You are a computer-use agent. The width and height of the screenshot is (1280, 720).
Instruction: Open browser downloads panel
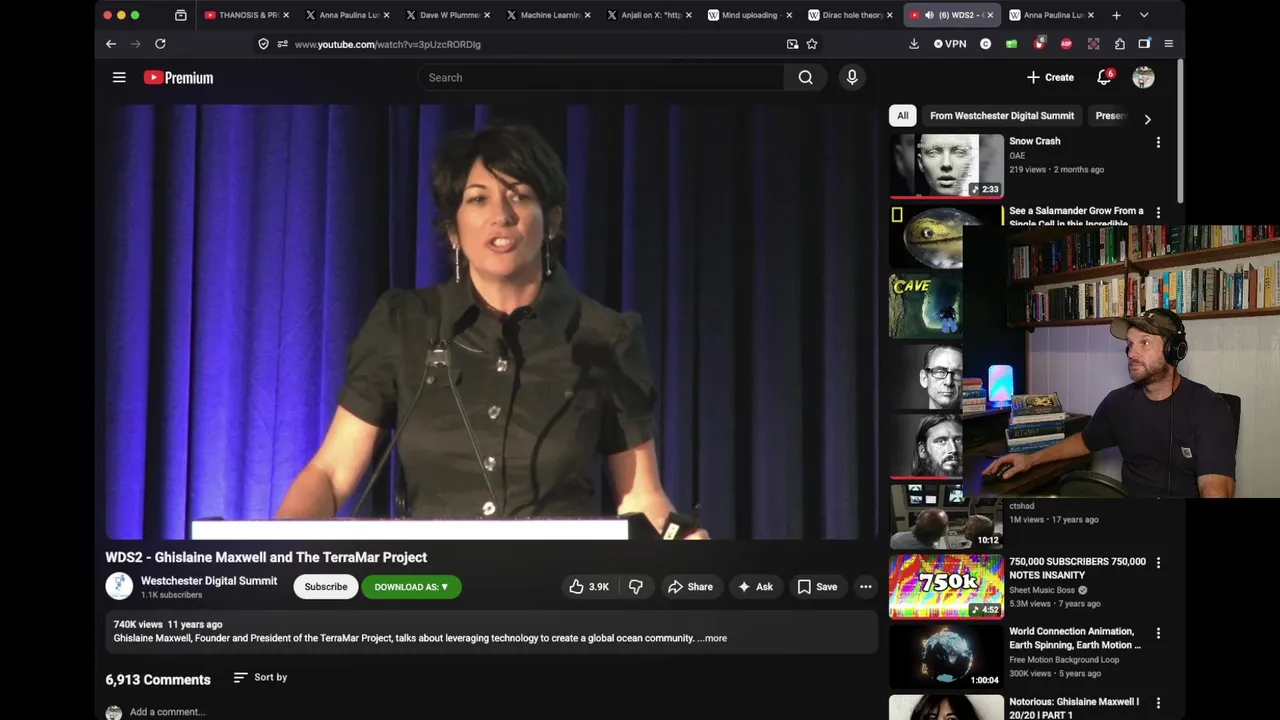pos(914,44)
